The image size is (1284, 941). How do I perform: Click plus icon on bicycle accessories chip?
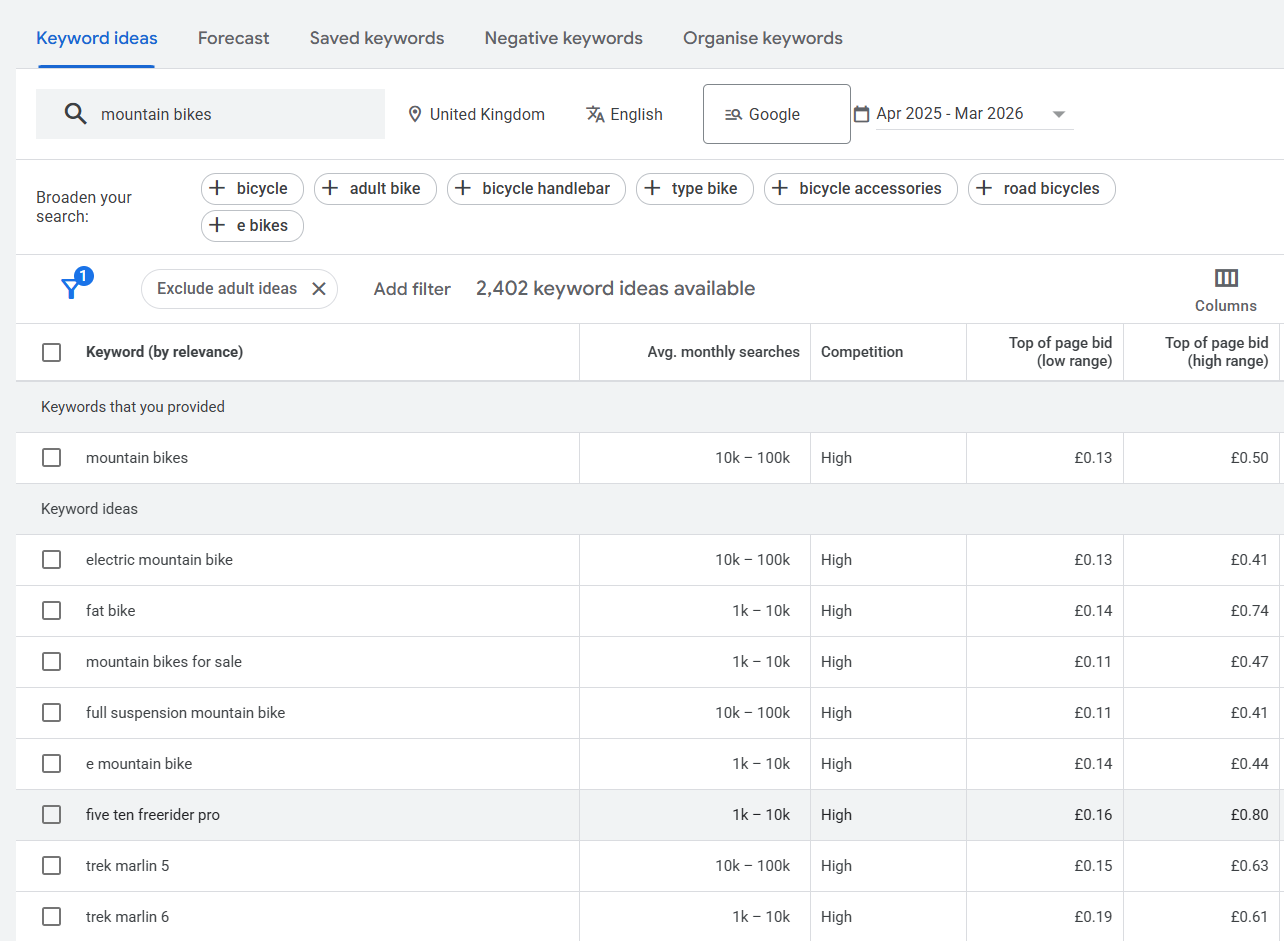coord(780,189)
